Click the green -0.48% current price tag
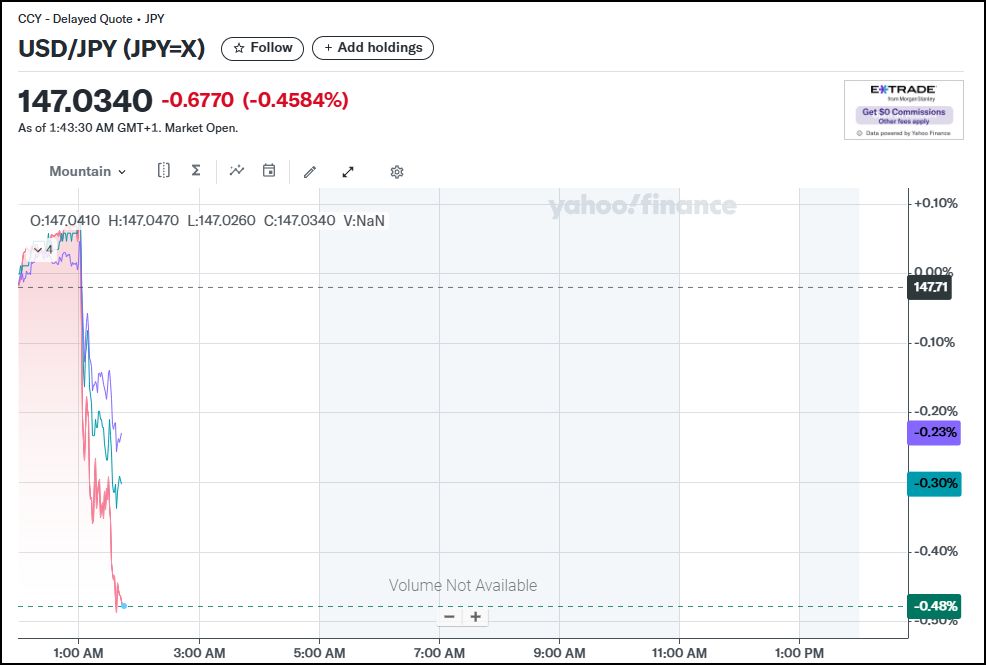The height and width of the screenshot is (665, 986). pos(934,607)
